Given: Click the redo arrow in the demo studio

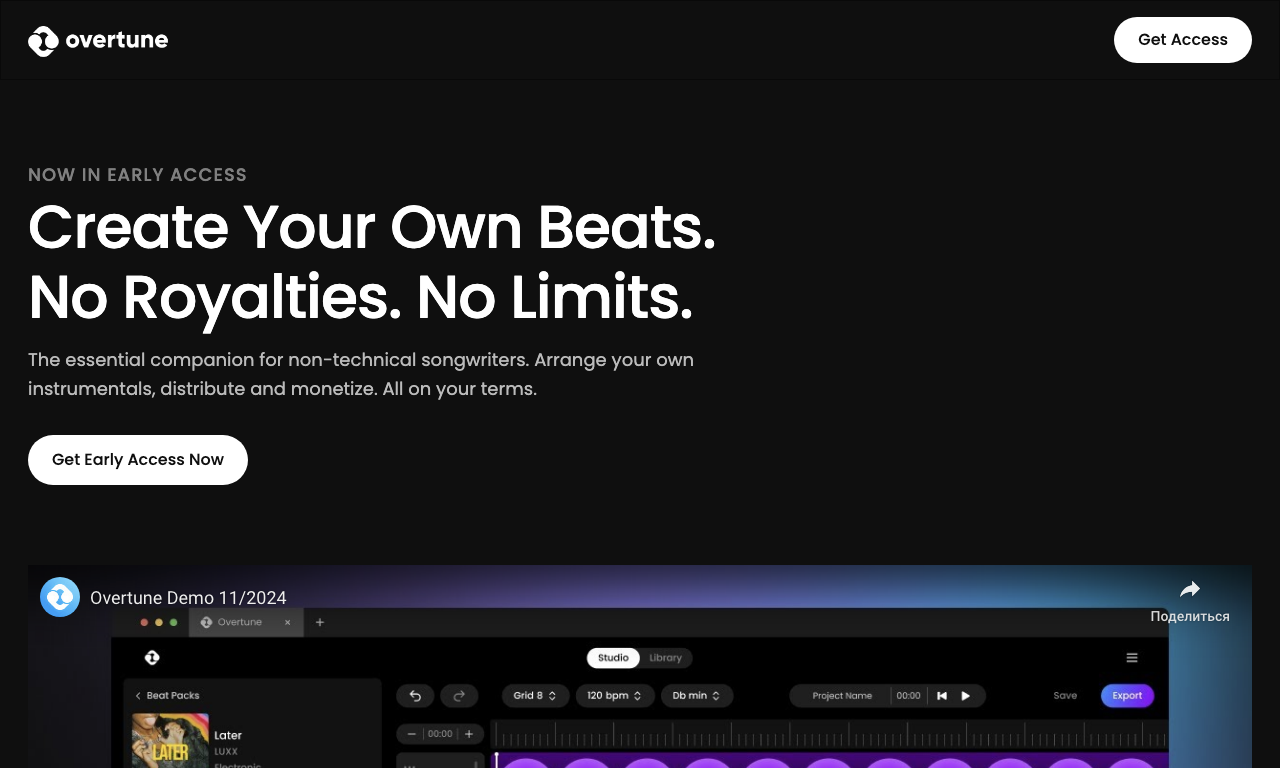Looking at the screenshot, I should (460, 696).
